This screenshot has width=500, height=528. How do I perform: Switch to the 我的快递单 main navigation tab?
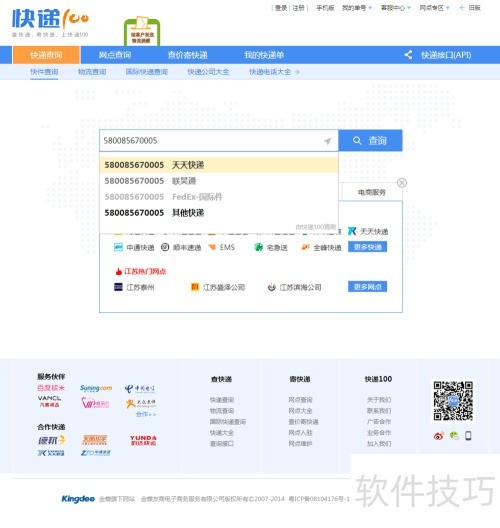point(264,55)
